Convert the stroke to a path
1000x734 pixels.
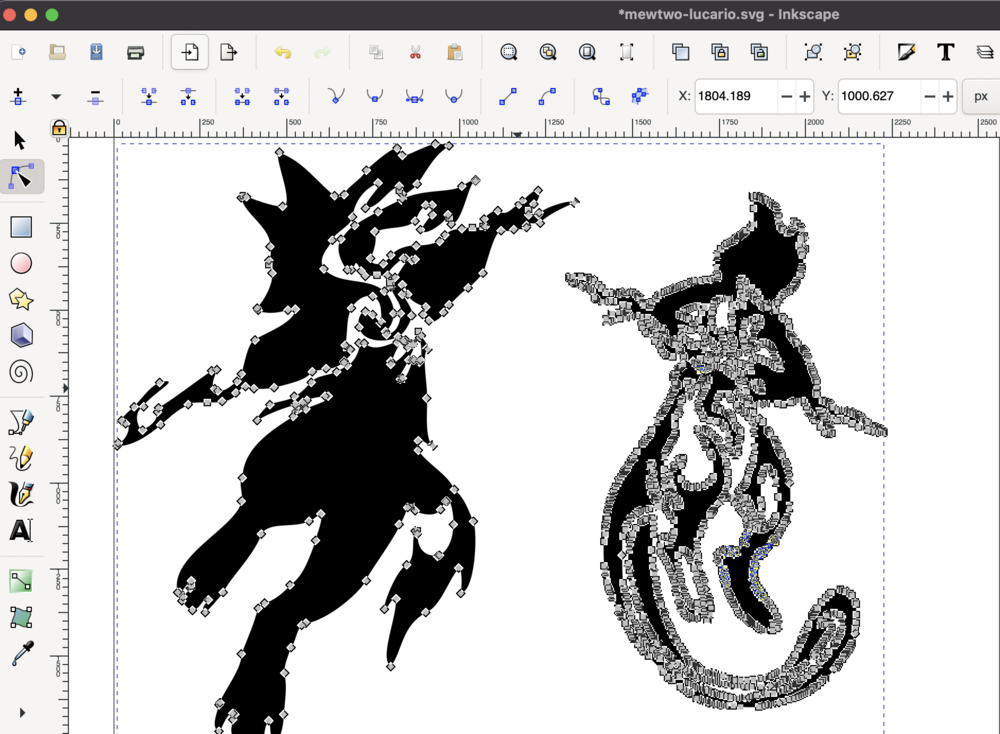click(x=640, y=96)
